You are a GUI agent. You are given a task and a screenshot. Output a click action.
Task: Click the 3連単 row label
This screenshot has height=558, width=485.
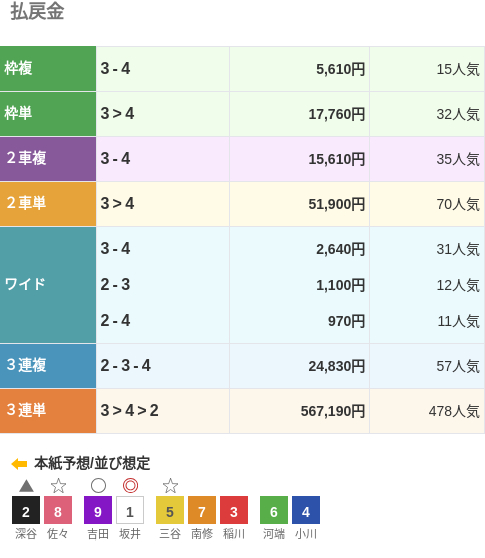pos(48,411)
